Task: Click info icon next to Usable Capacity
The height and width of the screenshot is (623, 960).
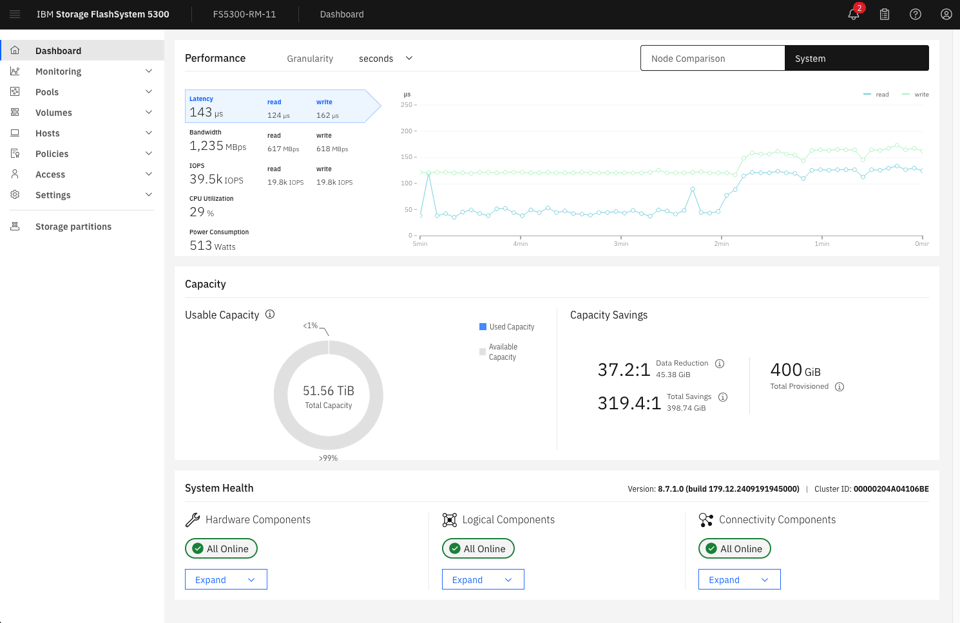Action: (x=270, y=314)
